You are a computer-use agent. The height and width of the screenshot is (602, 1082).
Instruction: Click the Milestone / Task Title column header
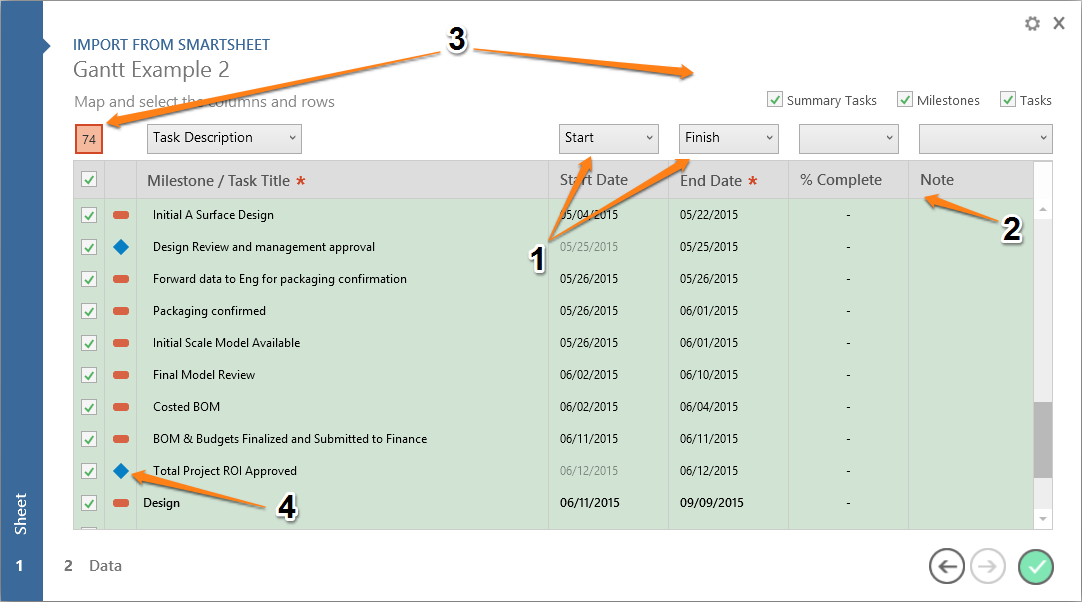tap(218, 181)
